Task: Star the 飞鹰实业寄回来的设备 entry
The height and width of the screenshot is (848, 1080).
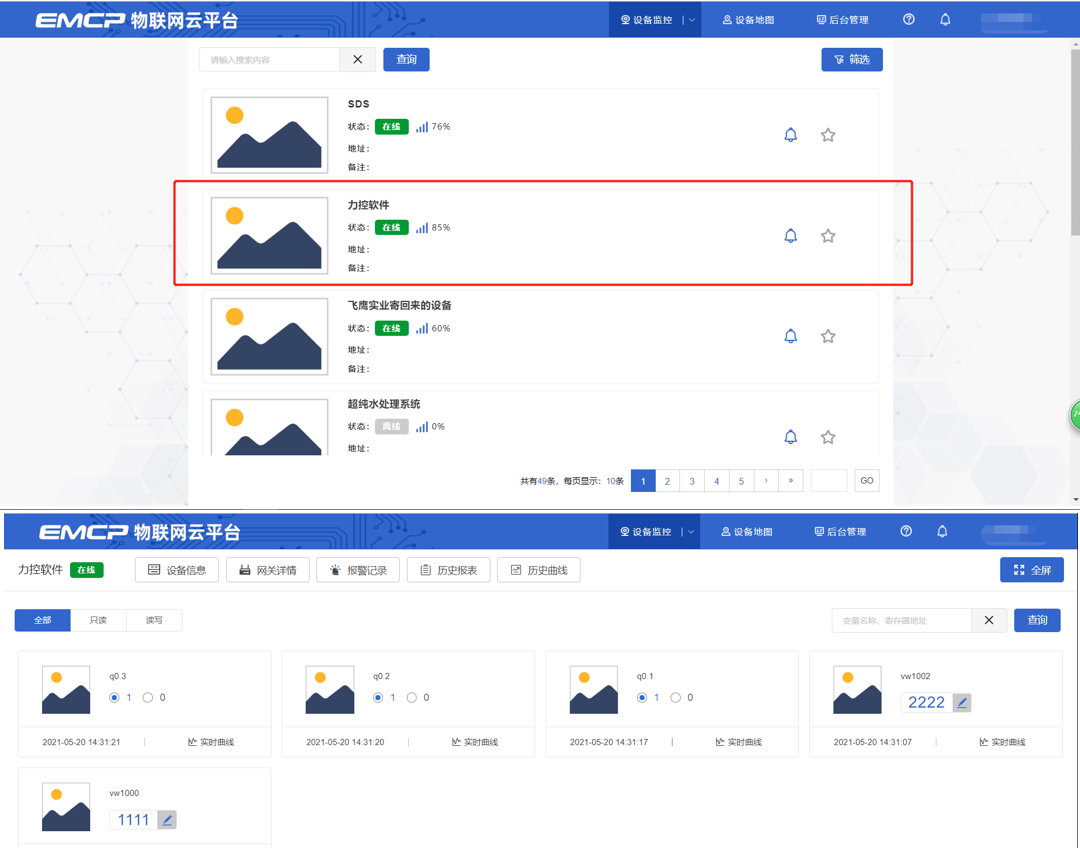Action: click(828, 336)
